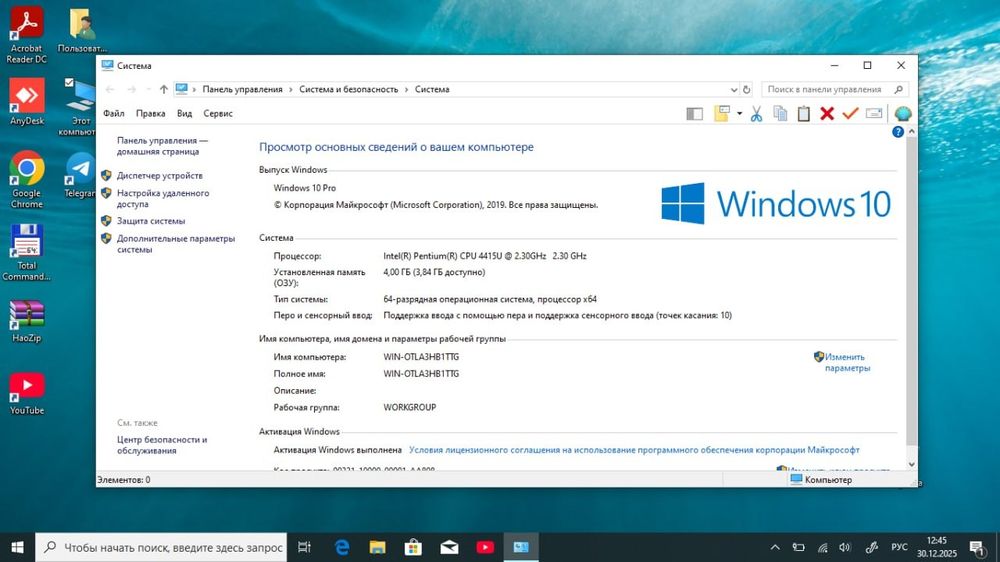Image resolution: width=1000 pixels, height=562 pixels.
Task: Open YouTube desktop shortcut
Action: coord(27,393)
